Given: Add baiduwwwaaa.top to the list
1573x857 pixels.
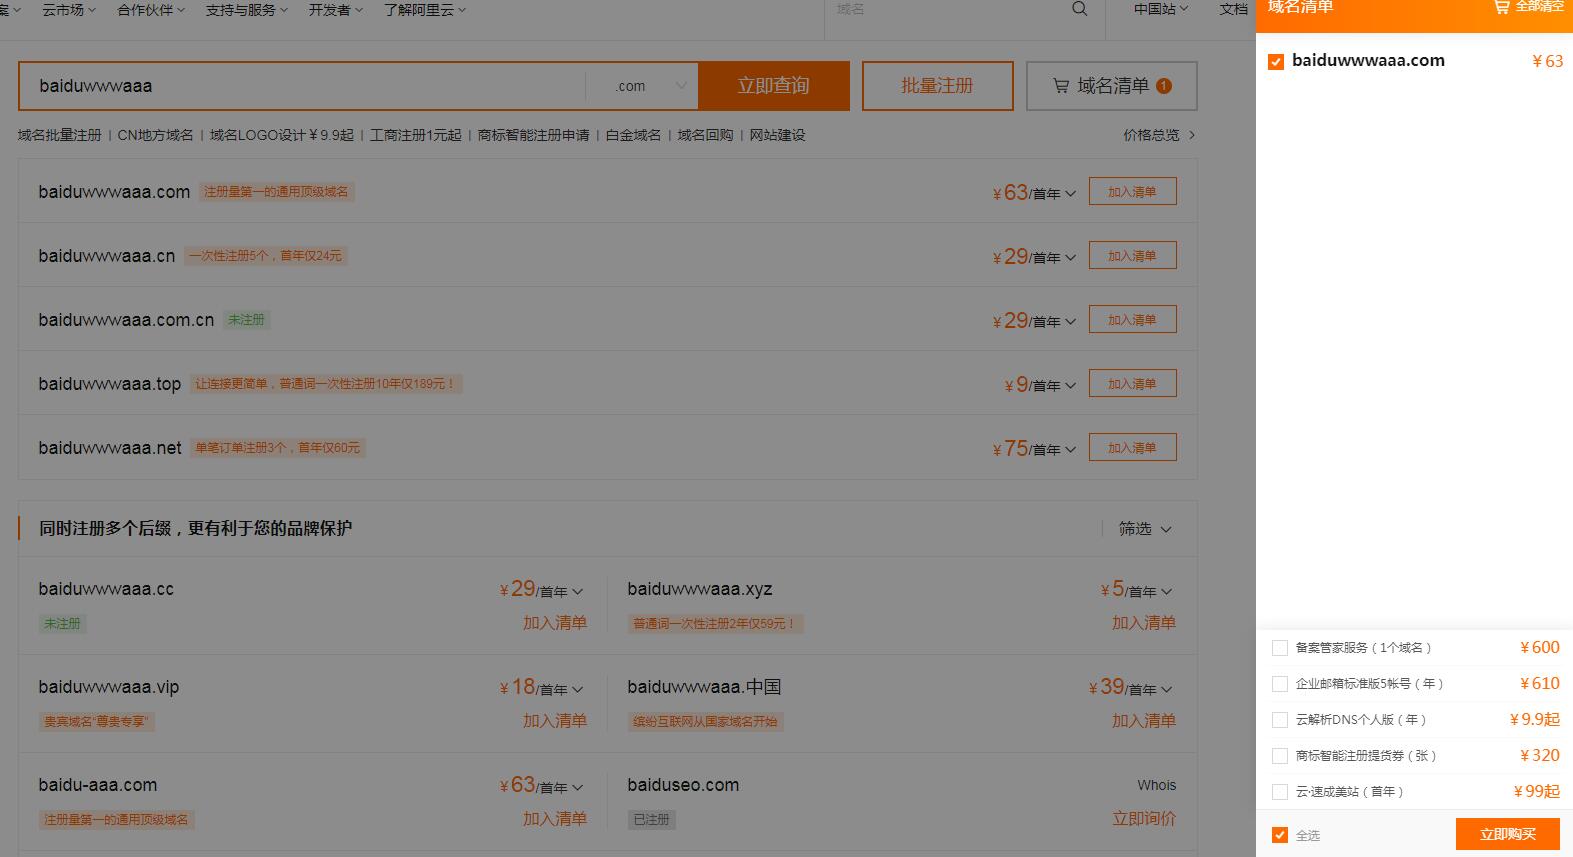Looking at the screenshot, I should (1132, 384).
